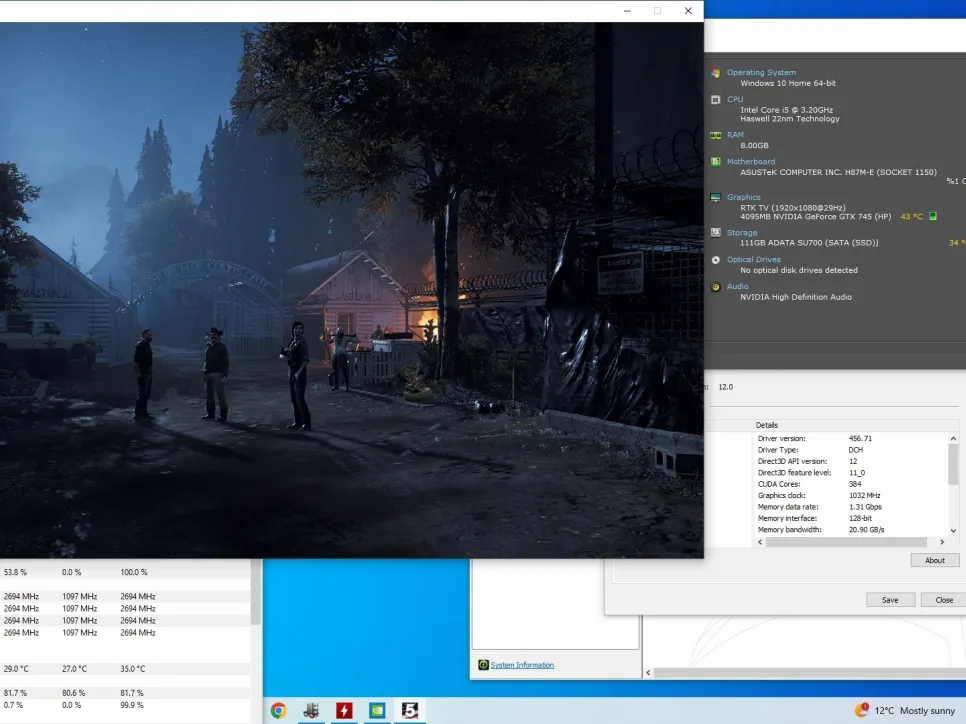
Task: Open the CPU section heading
Action: click(734, 99)
